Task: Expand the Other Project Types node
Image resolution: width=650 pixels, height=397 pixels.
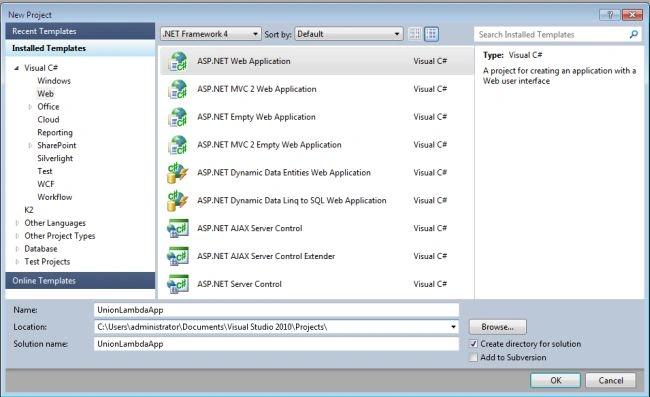Action: tap(17, 236)
